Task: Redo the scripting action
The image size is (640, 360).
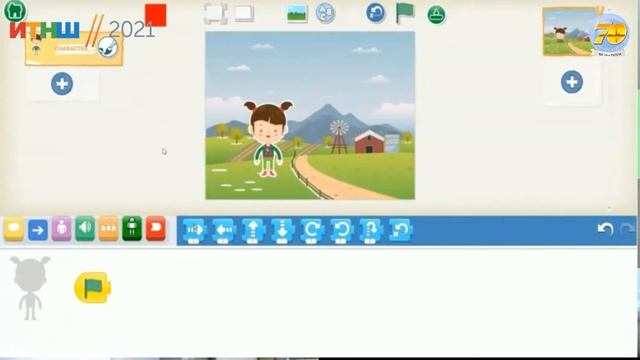Action: click(x=628, y=229)
